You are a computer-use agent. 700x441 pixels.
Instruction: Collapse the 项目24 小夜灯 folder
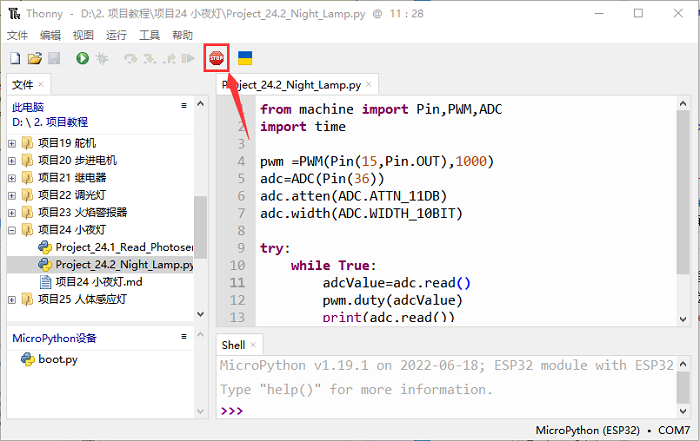(x=12, y=230)
